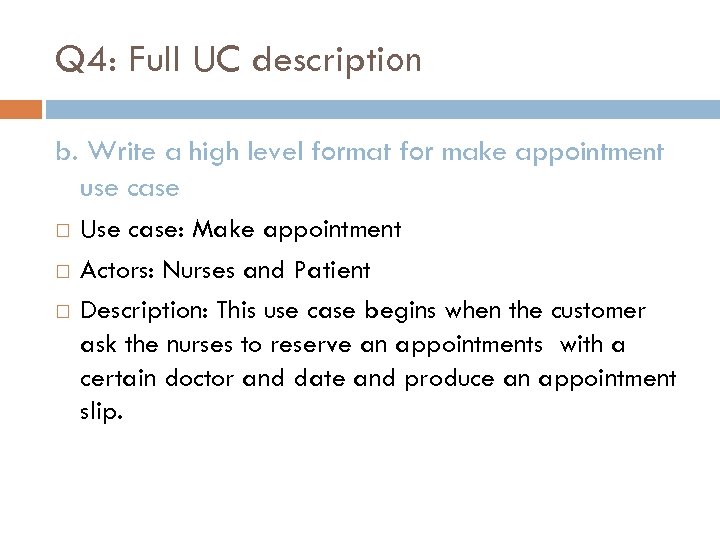Click the "use case" continuation line under item b
The height and width of the screenshot is (540, 720).
click(129, 187)
